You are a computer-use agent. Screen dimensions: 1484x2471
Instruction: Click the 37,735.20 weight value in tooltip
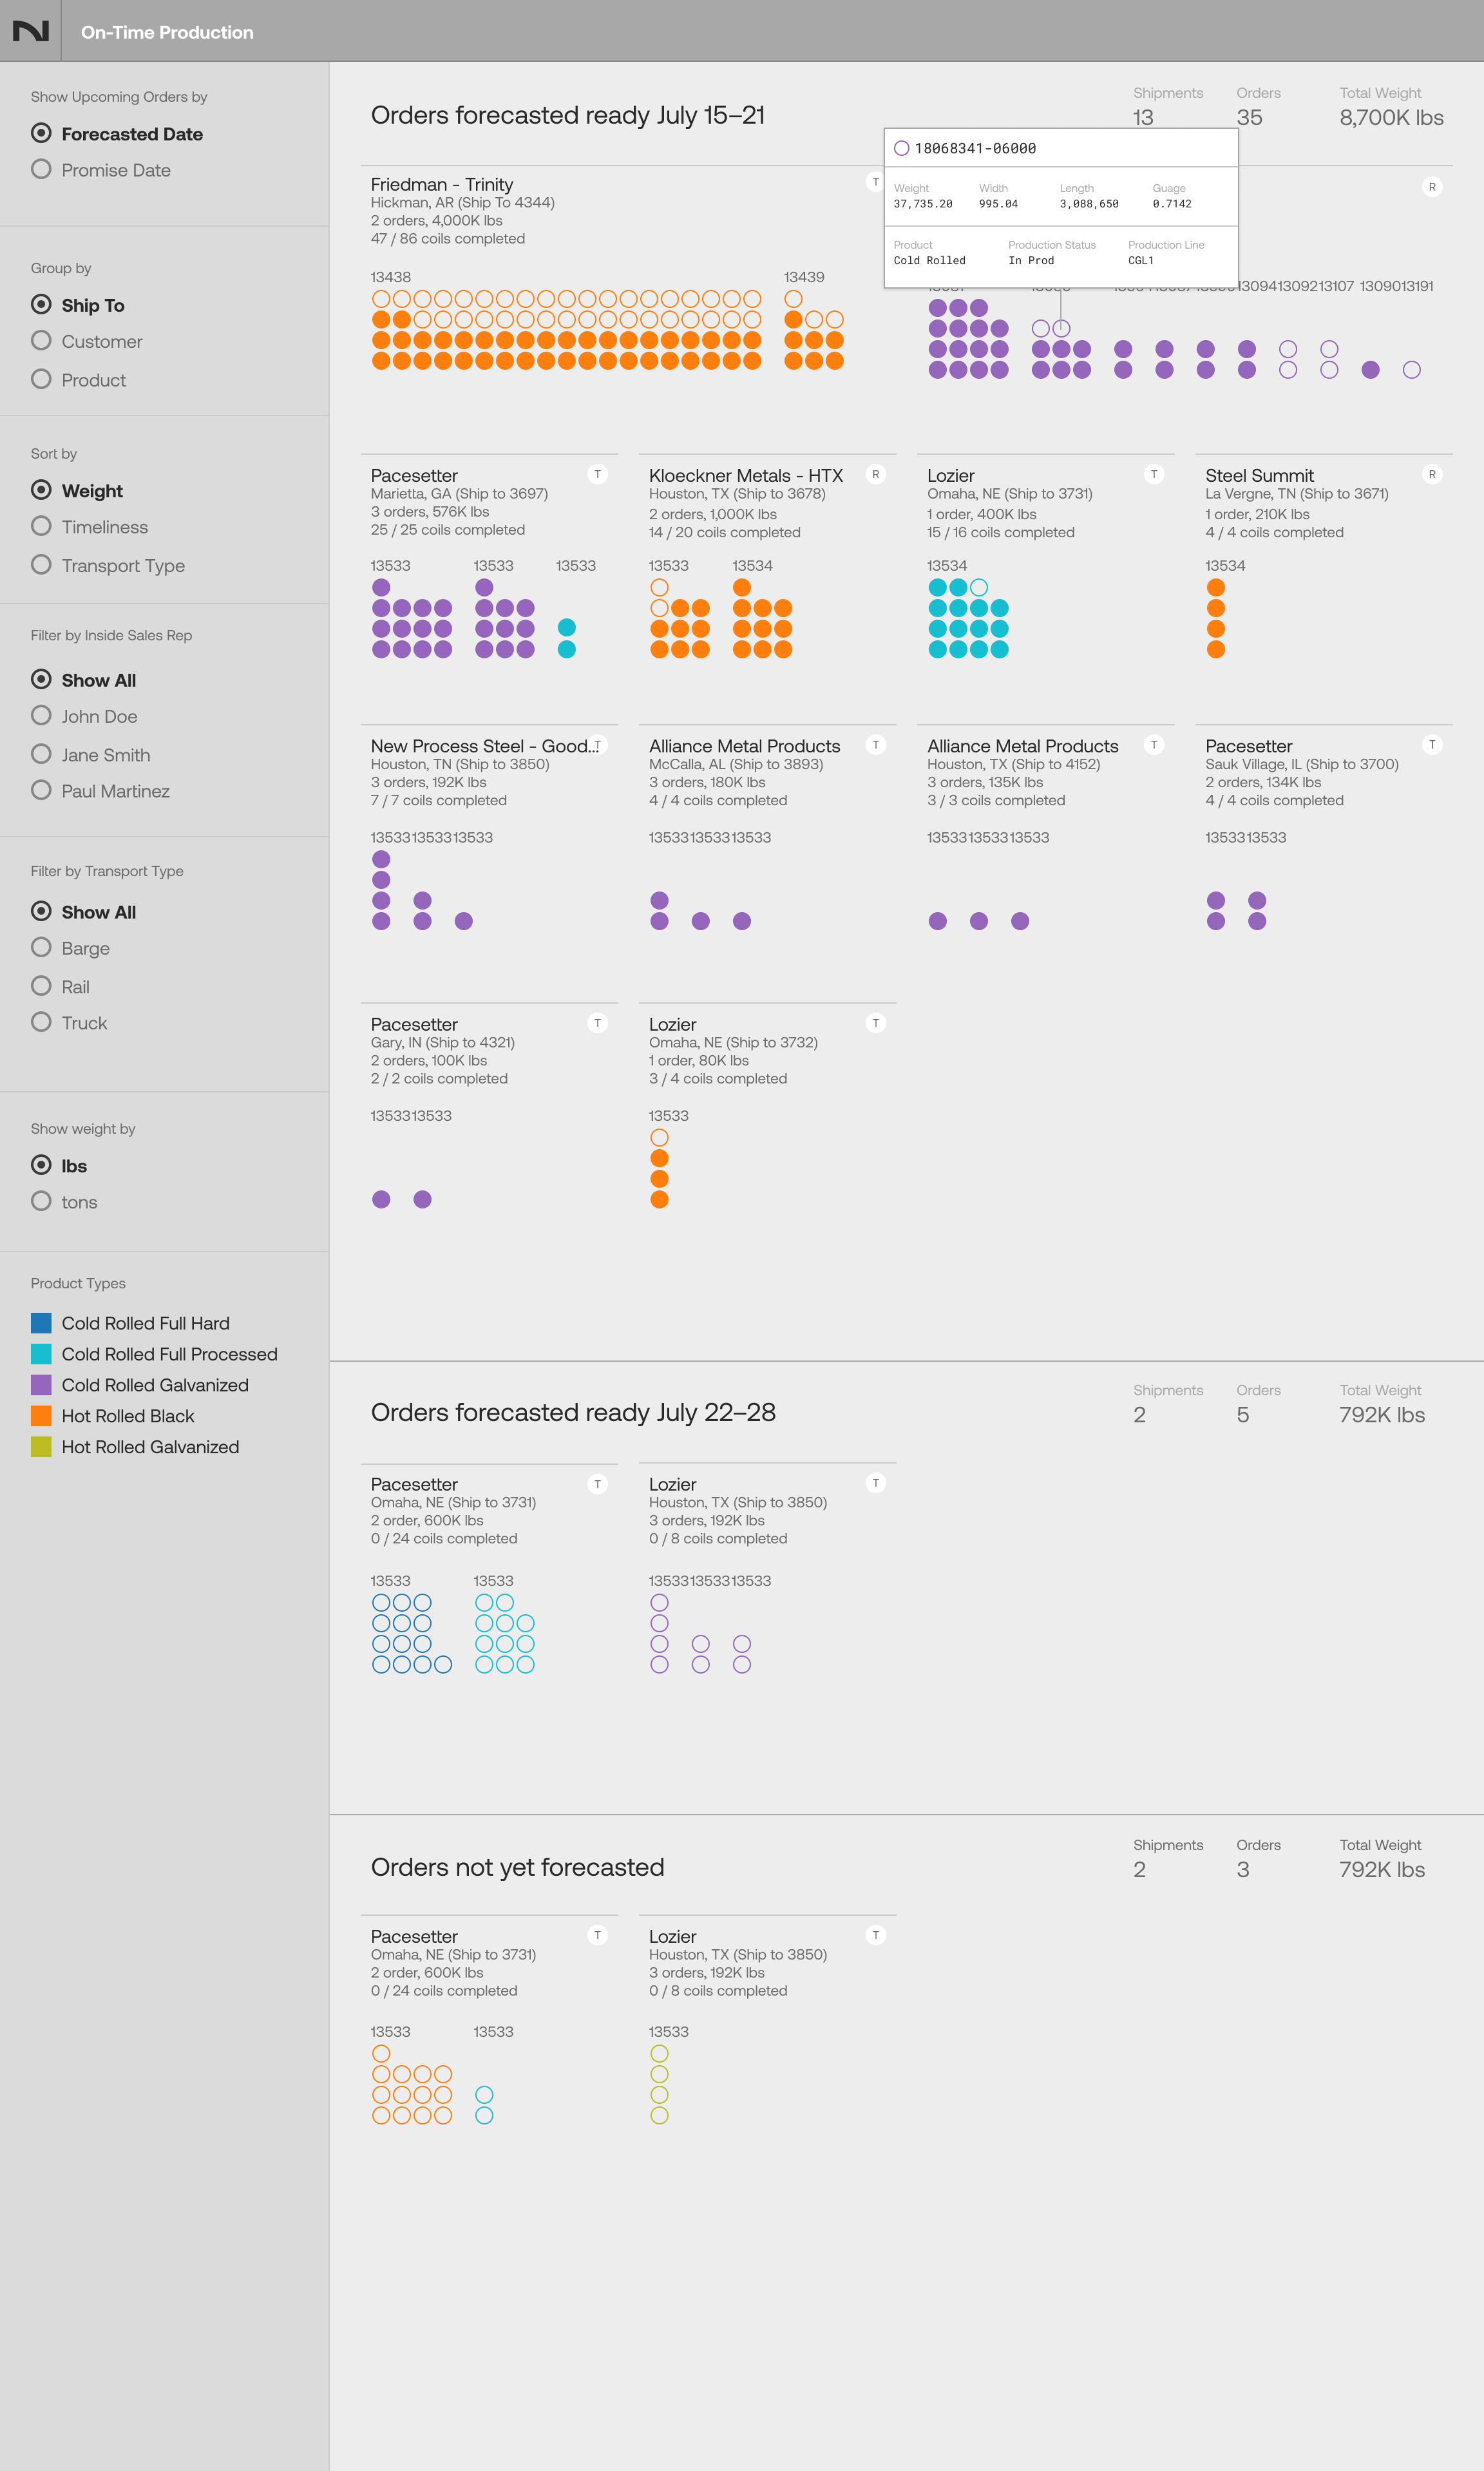click(922, 203)
